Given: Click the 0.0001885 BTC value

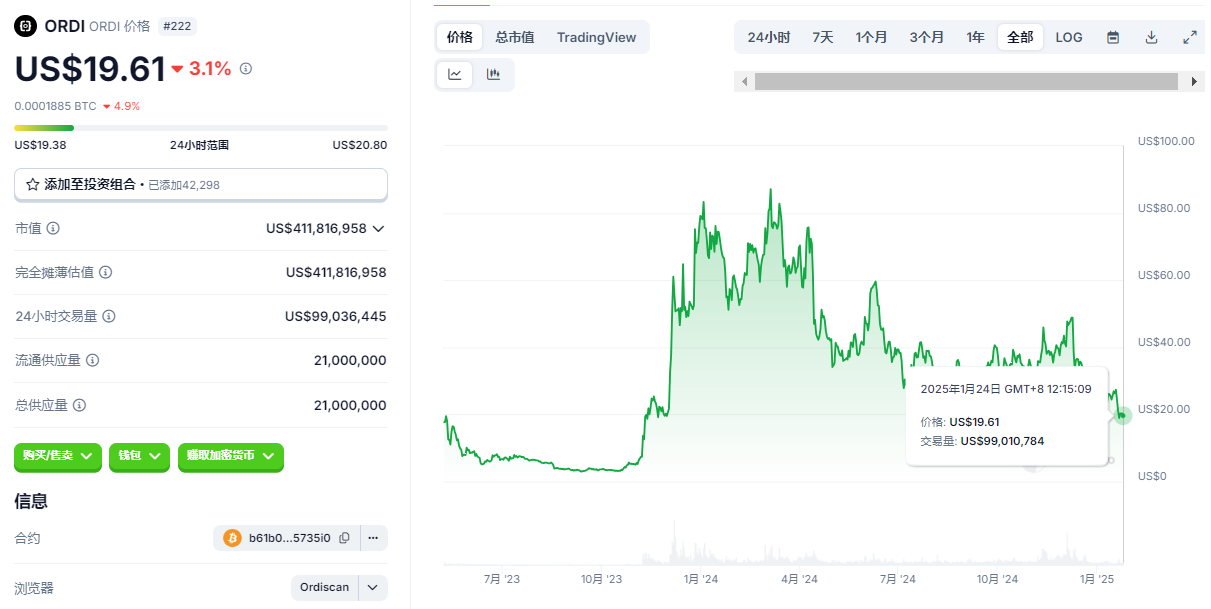Looking at the screenshot, I should (x=55, y=106).
